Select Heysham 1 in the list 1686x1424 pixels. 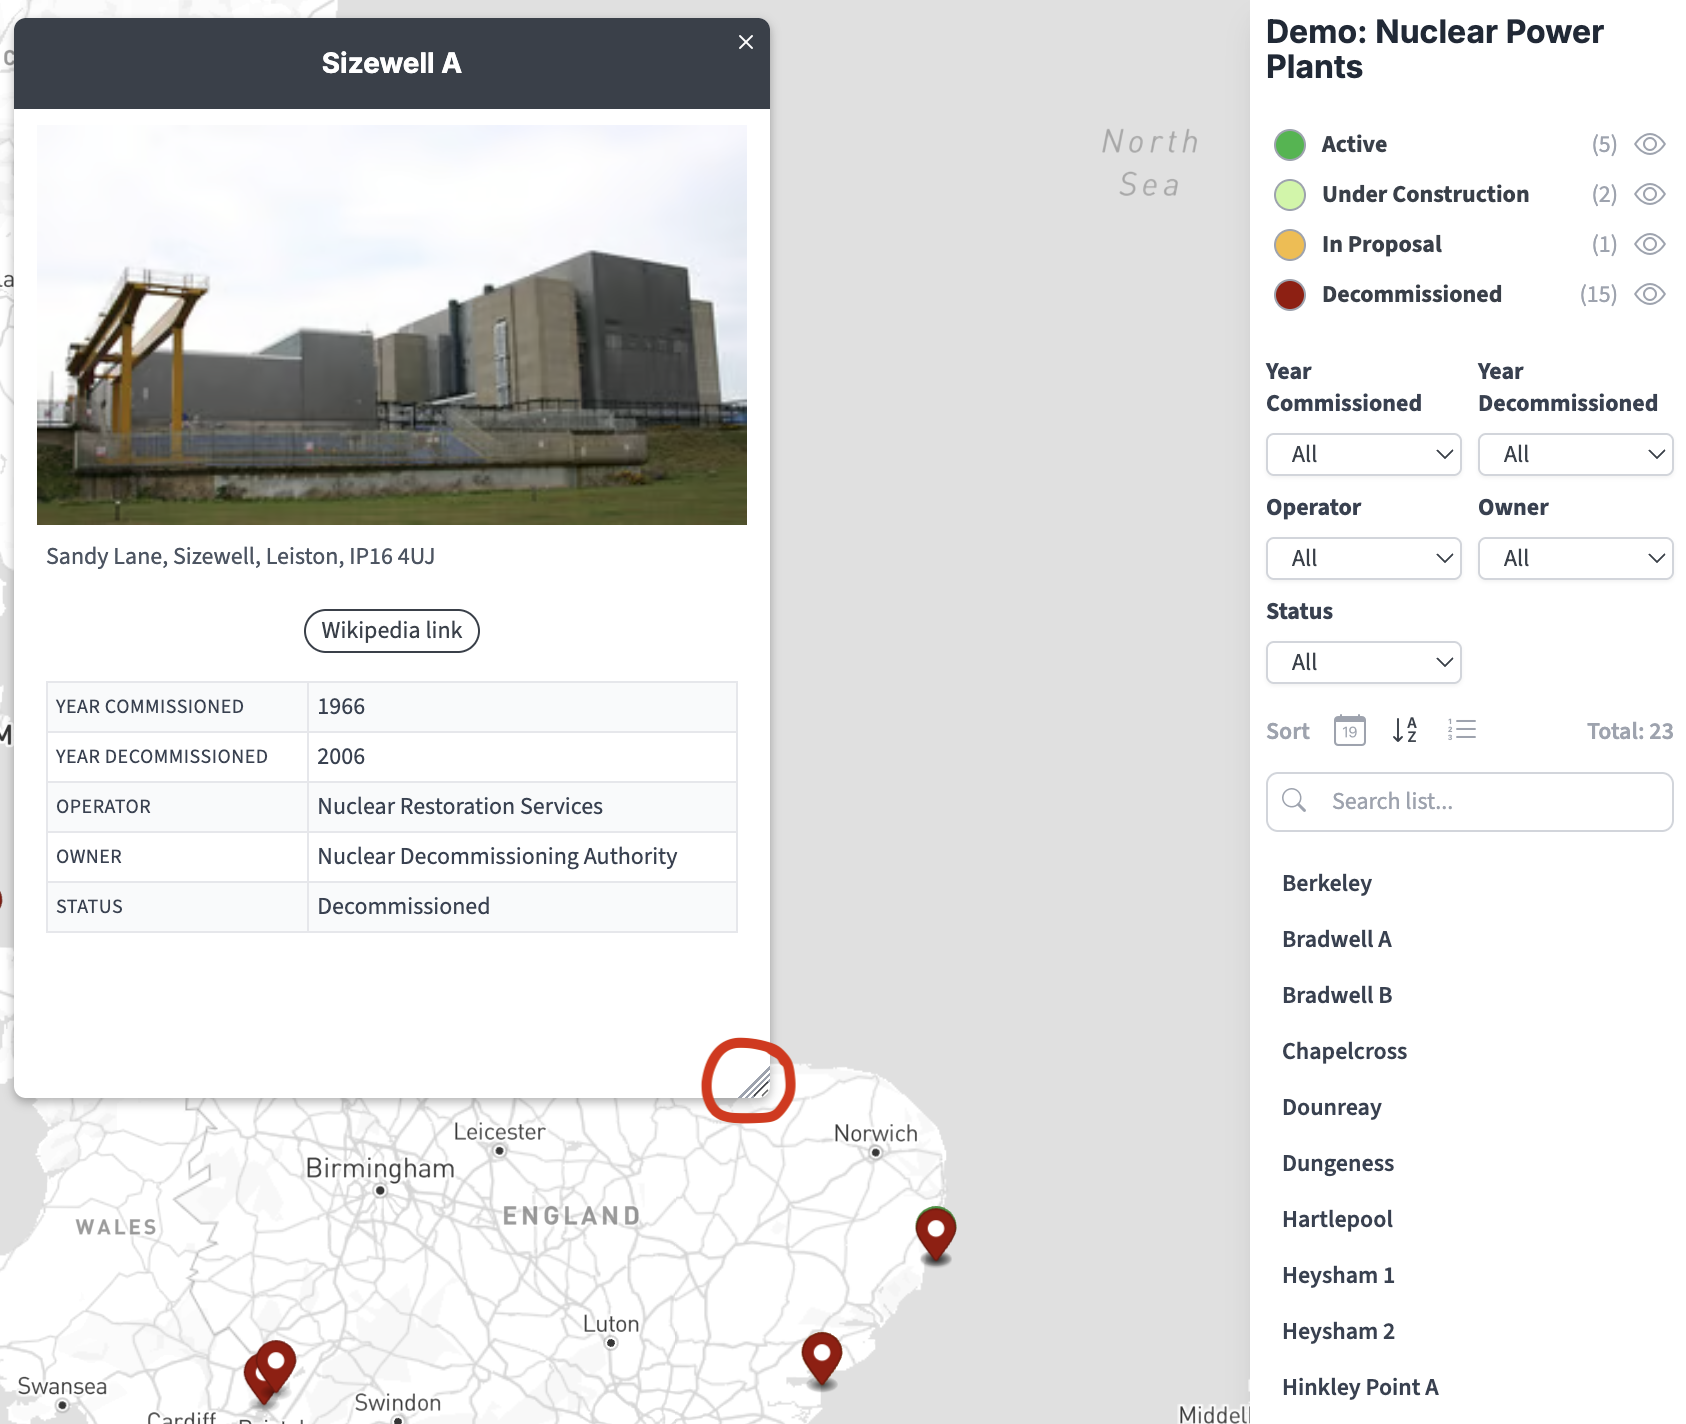tap(1337, 1274)
